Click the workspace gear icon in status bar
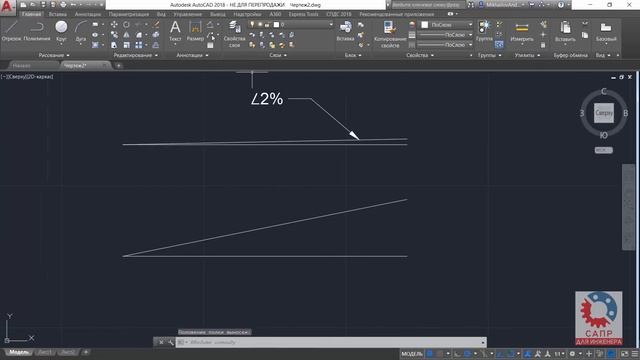 [x=572, y=353]
